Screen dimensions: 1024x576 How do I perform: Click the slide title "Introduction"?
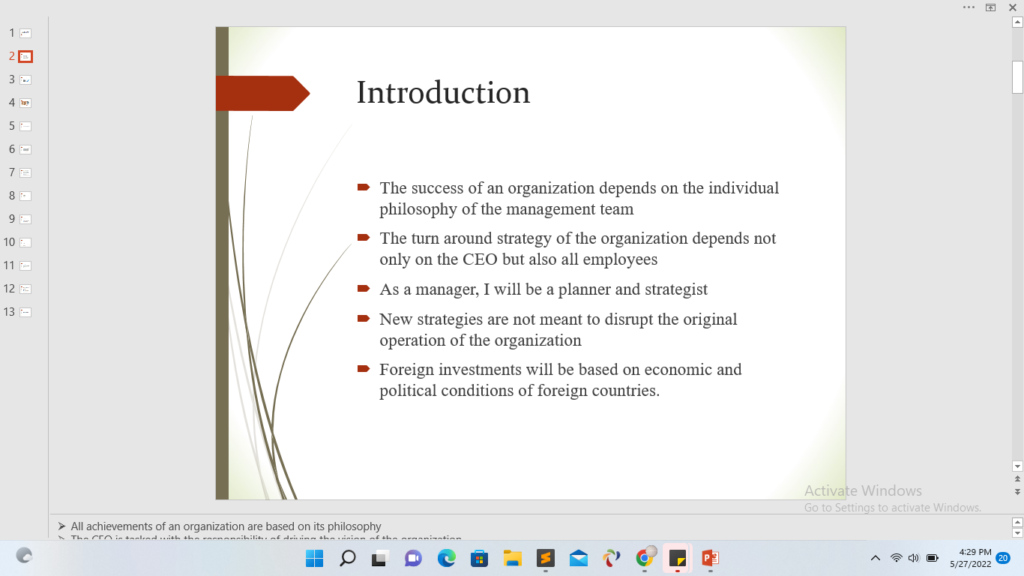(x=443, y=93)
